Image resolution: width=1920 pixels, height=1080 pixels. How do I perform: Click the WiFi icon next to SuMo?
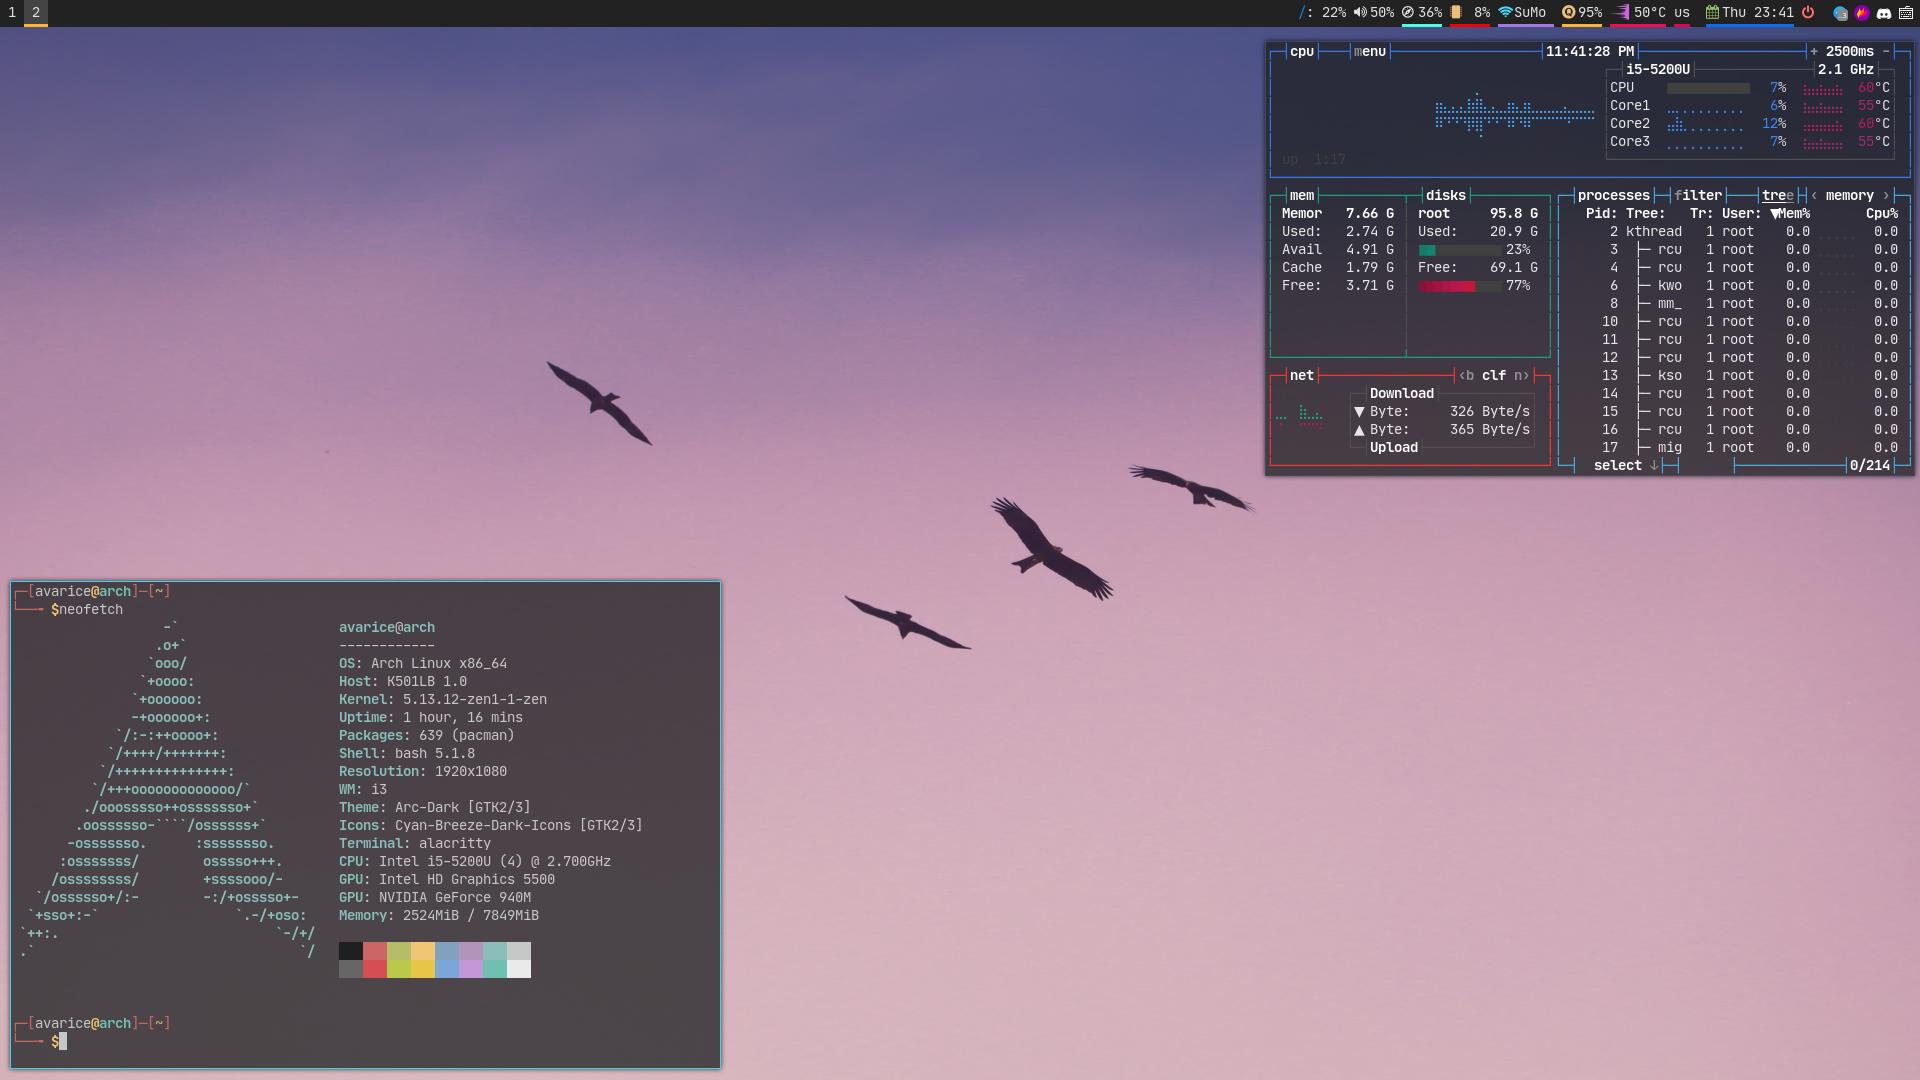[1505, 13]
